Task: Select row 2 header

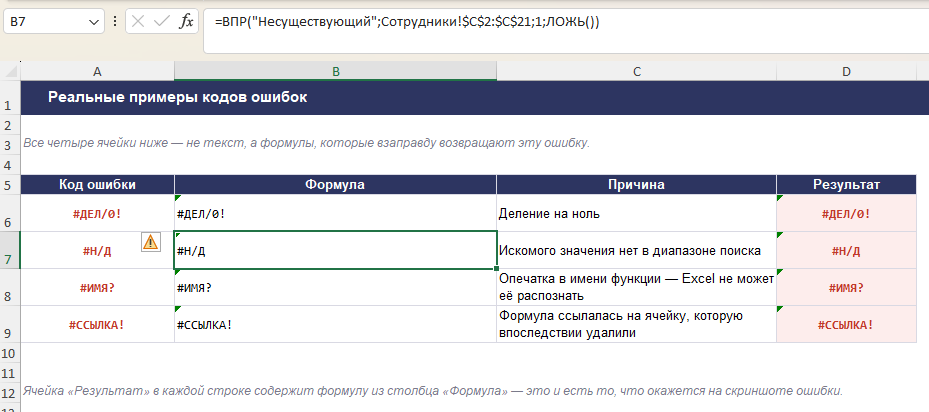Action: [x=10, y=125]
